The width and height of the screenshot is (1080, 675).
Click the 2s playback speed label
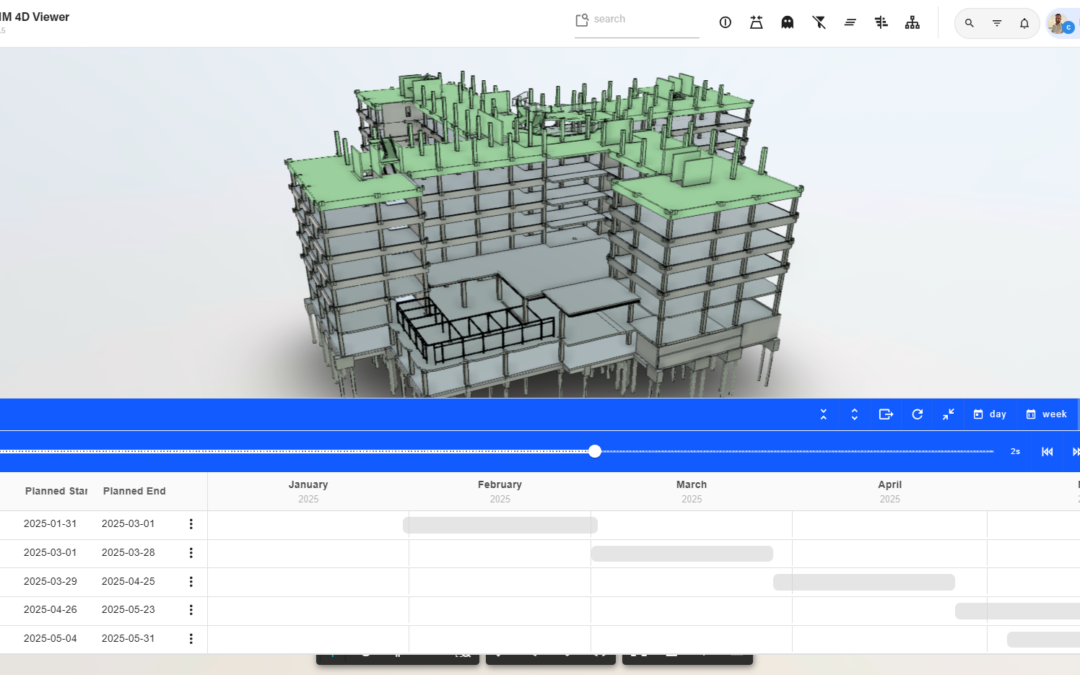pyautogui.click(x=1015, y=452)
